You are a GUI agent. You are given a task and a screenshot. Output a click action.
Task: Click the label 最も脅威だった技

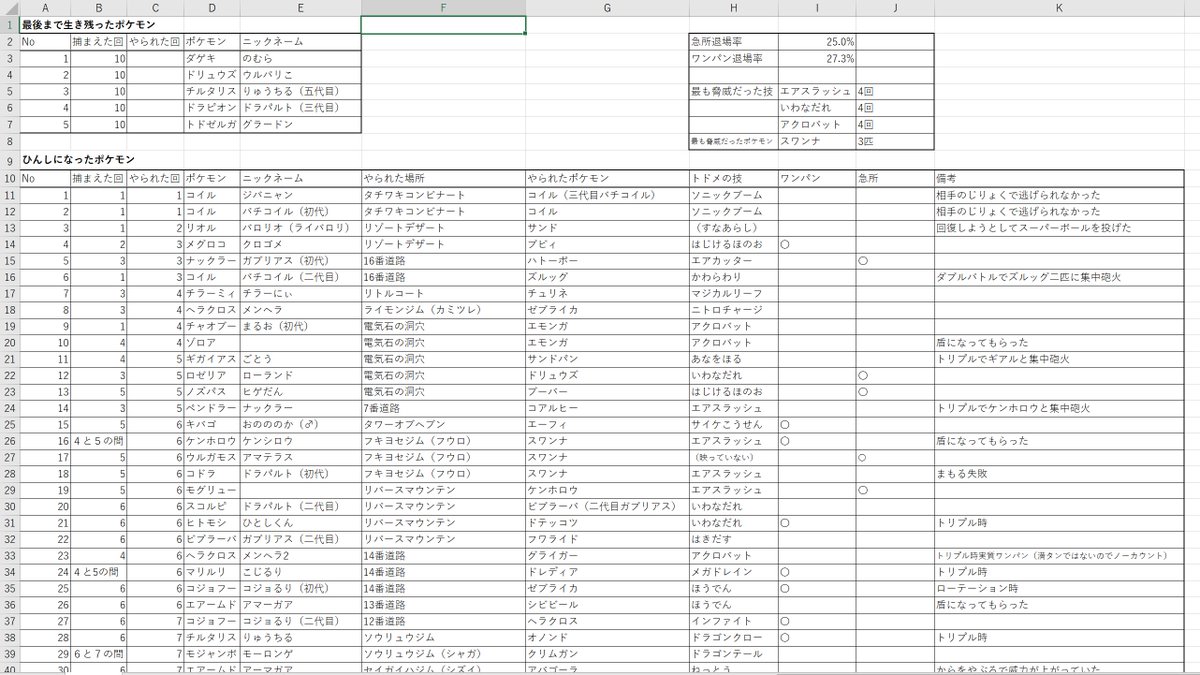pos(733,92)
